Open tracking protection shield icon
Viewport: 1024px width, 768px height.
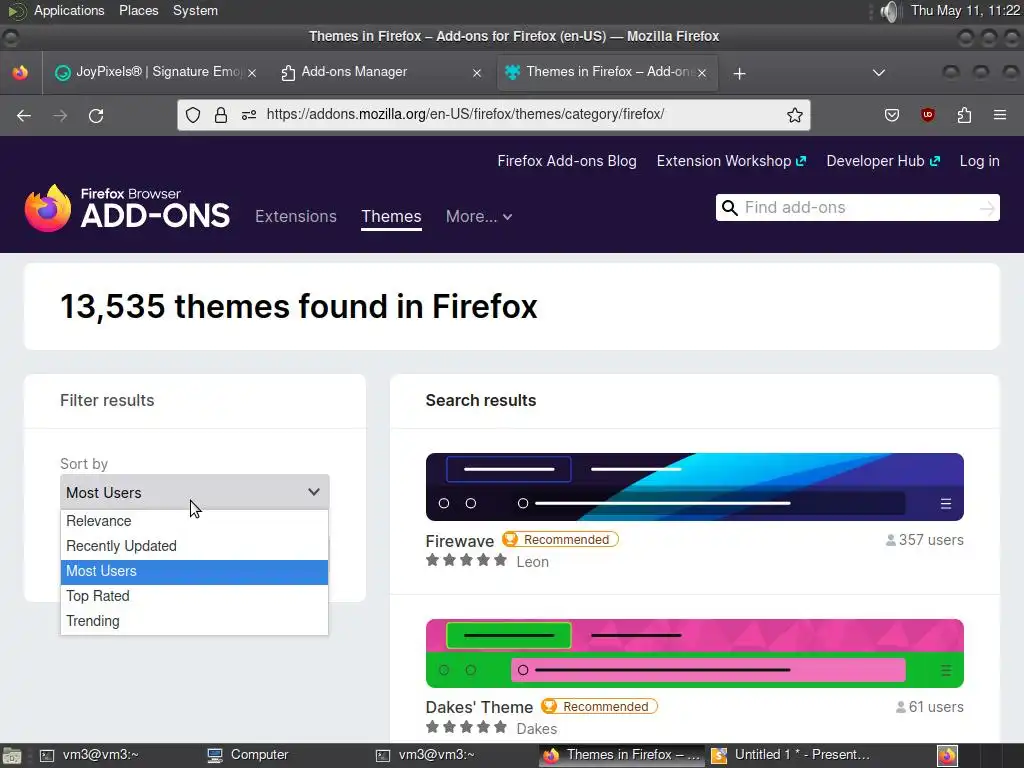coord(193,115)
